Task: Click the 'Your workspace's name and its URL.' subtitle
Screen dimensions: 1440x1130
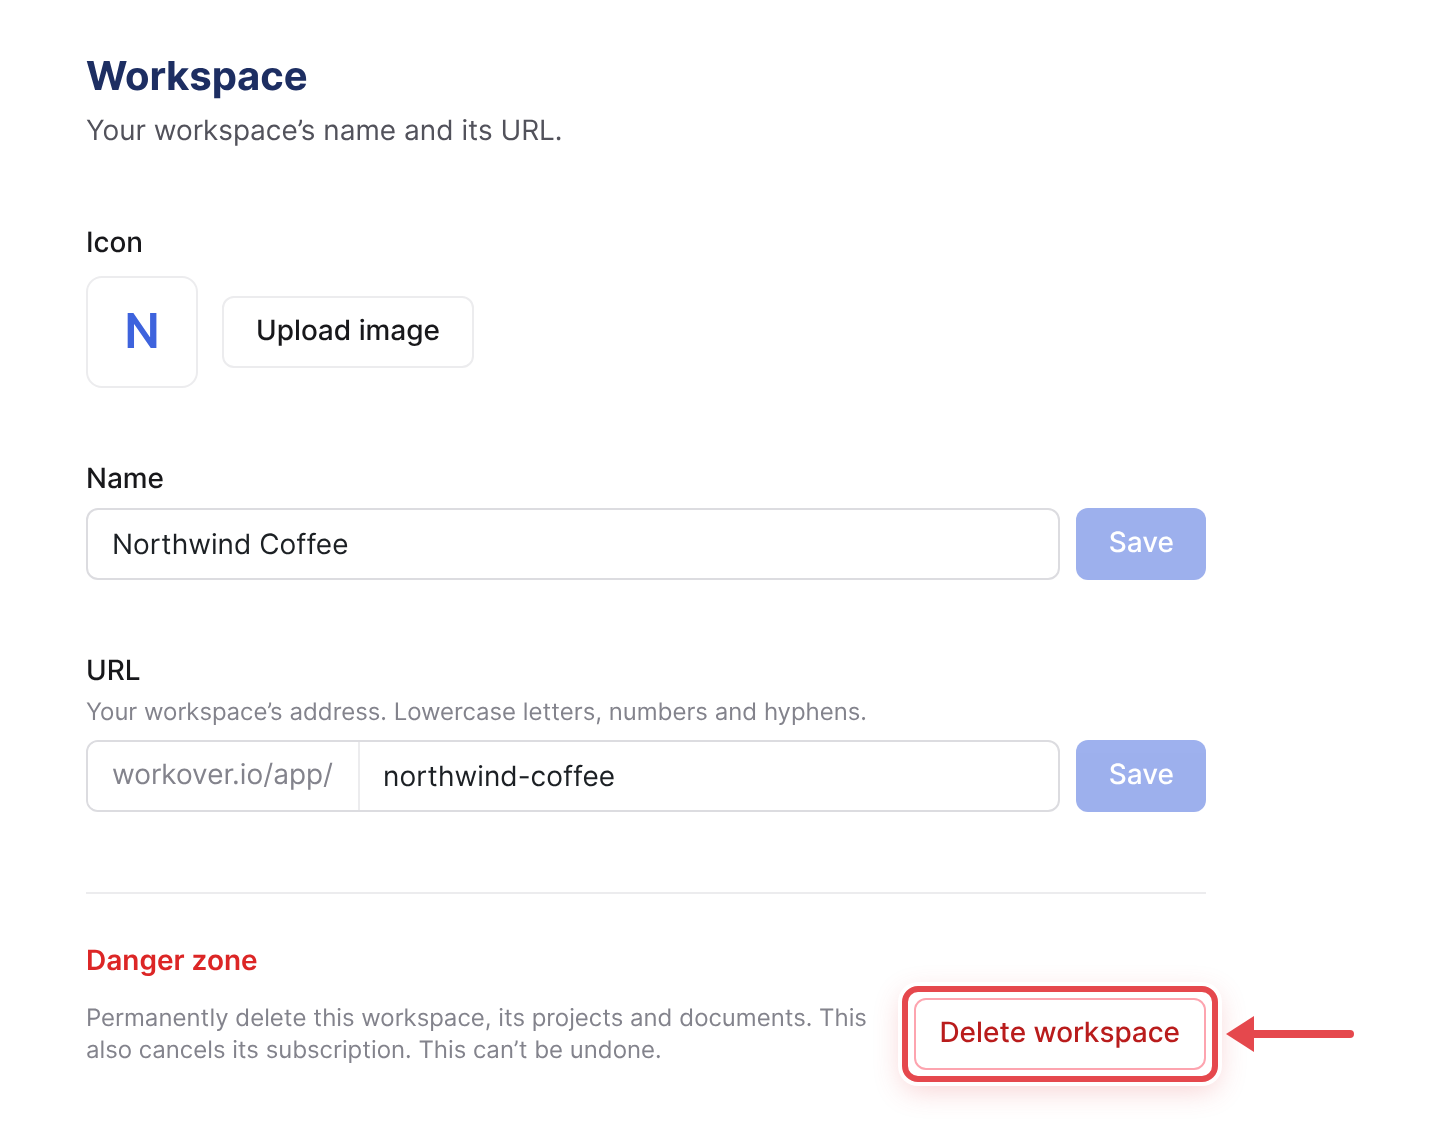Action: (324, 131)
